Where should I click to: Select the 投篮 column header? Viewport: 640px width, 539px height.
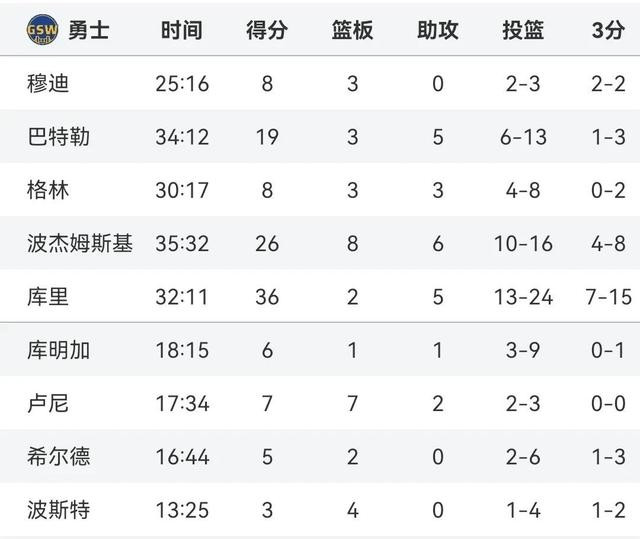point(523,30)
